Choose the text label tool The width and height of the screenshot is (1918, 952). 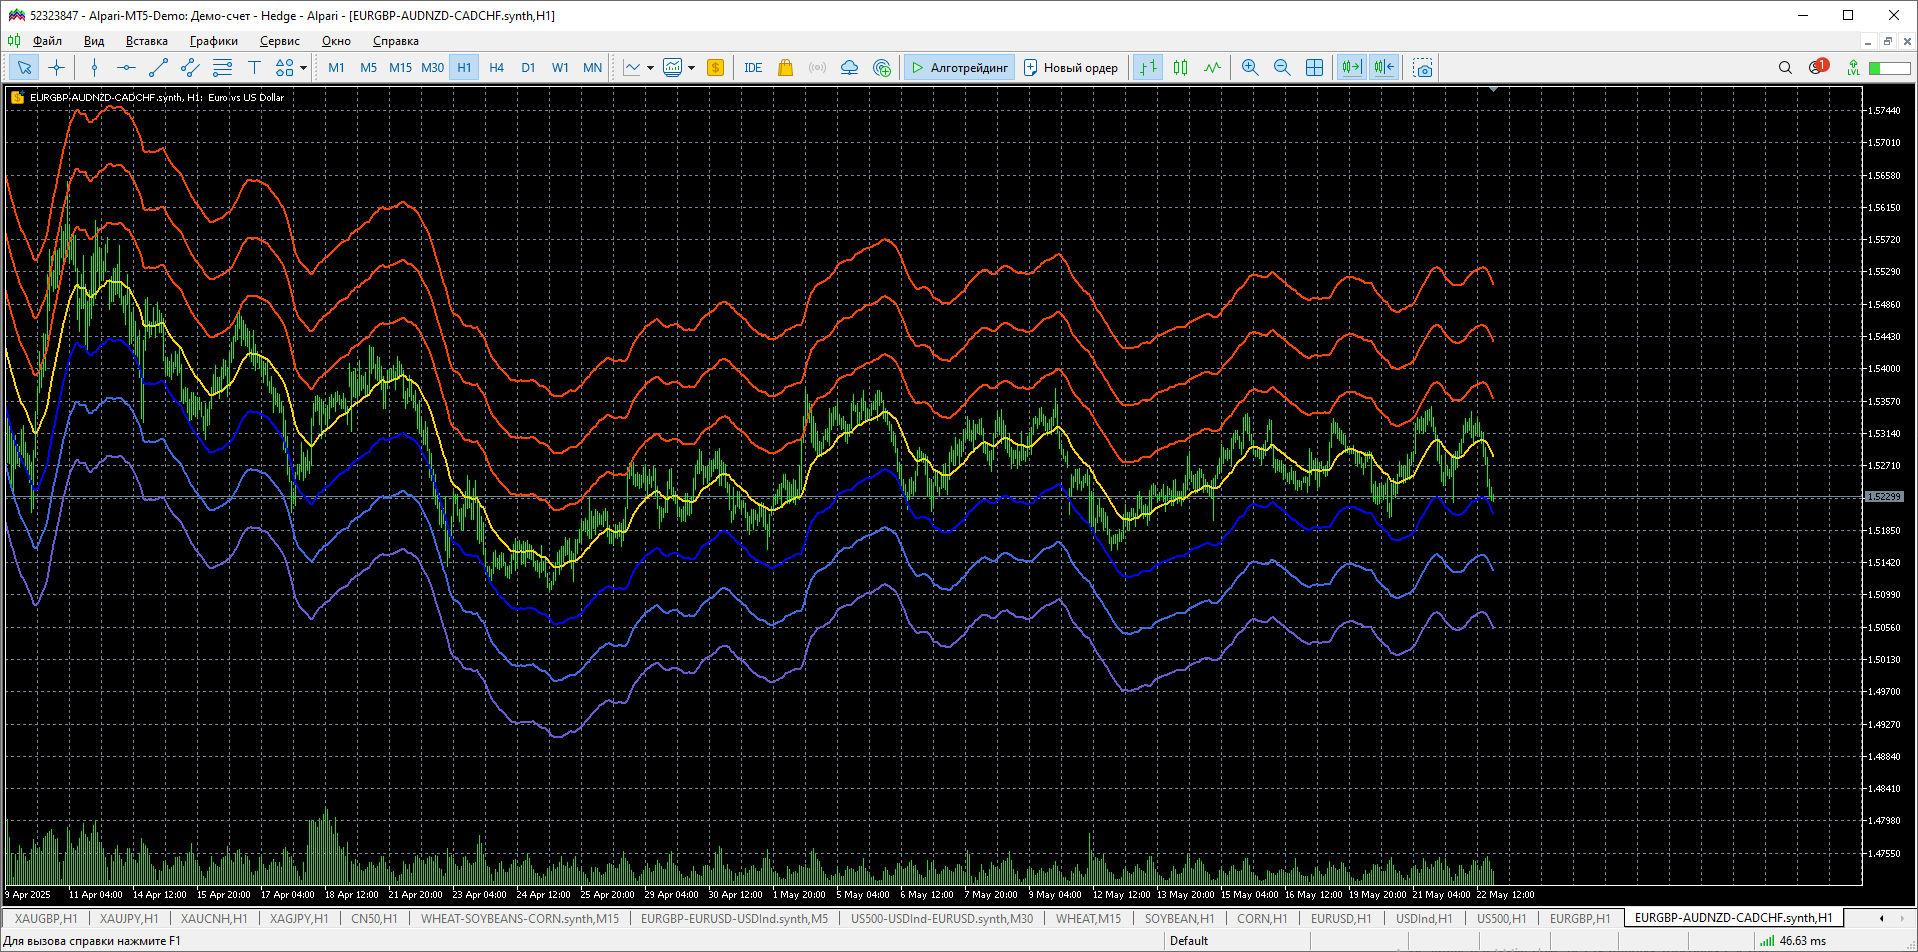click(254, 68)
